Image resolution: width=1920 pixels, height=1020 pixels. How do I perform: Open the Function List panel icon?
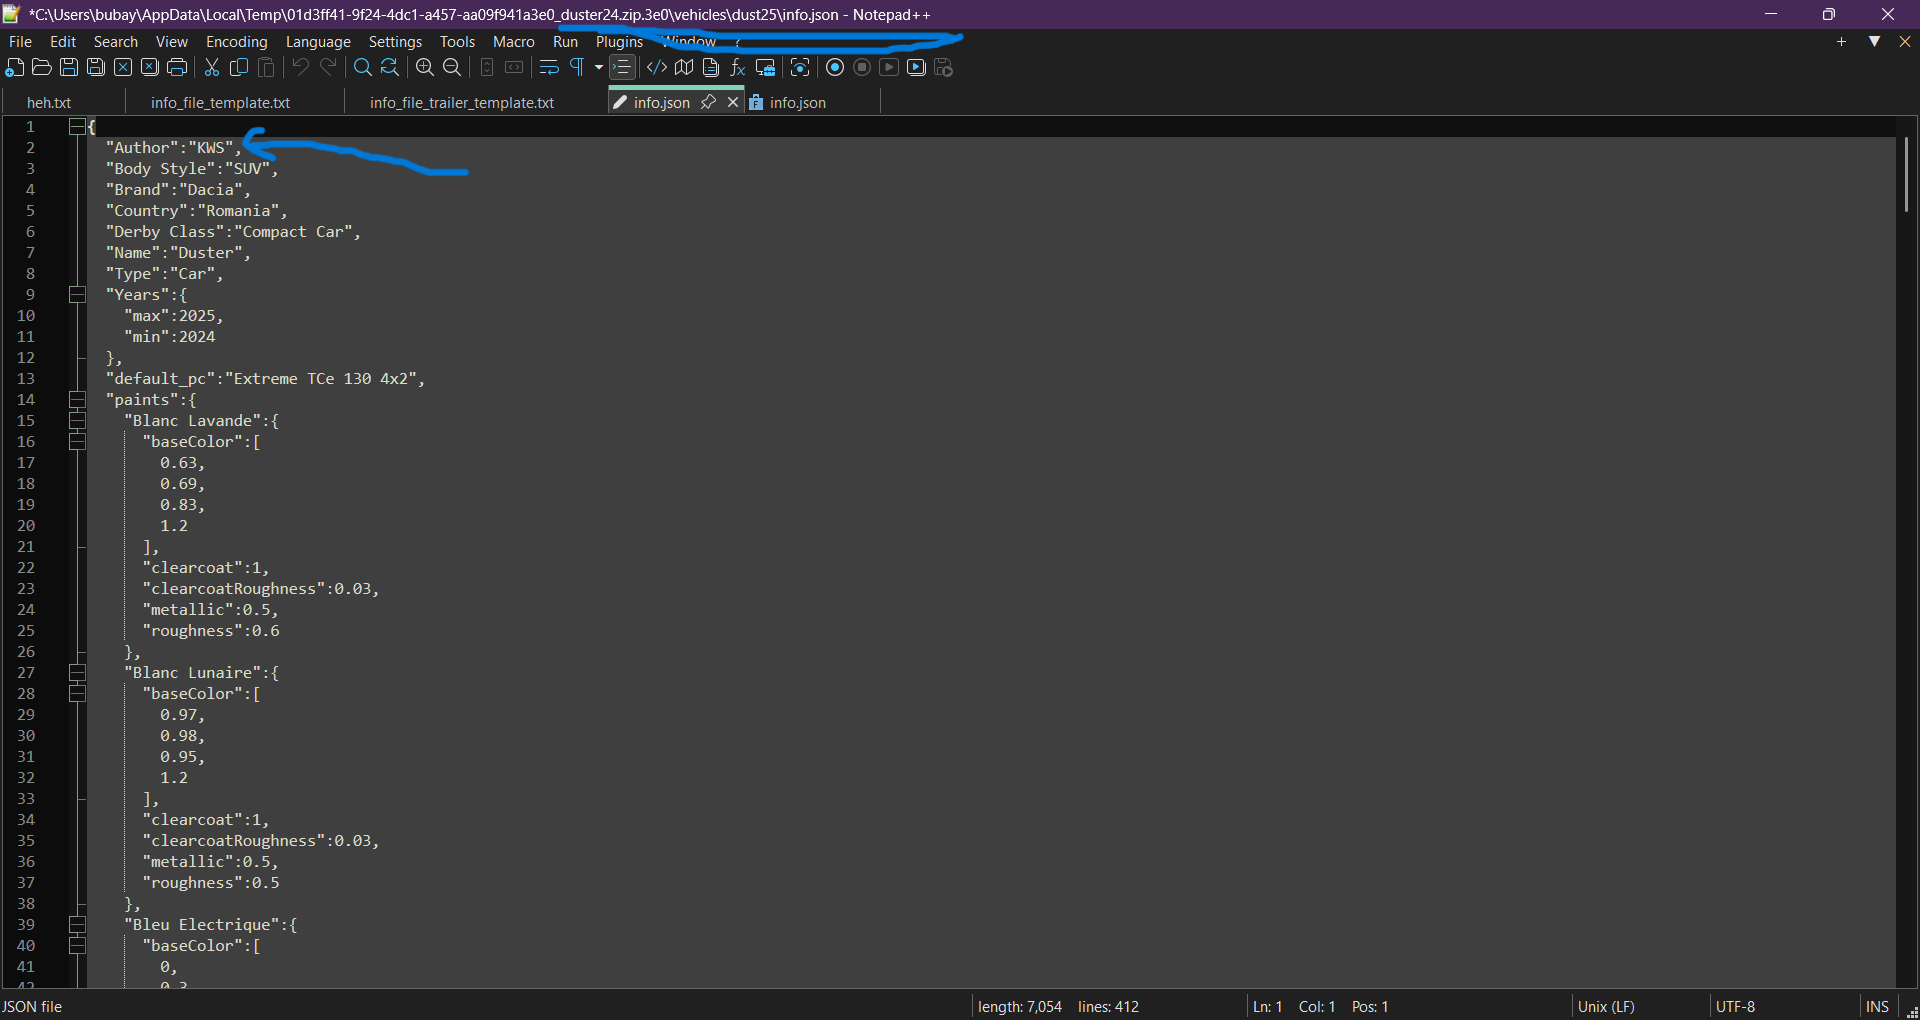point(738,68)
